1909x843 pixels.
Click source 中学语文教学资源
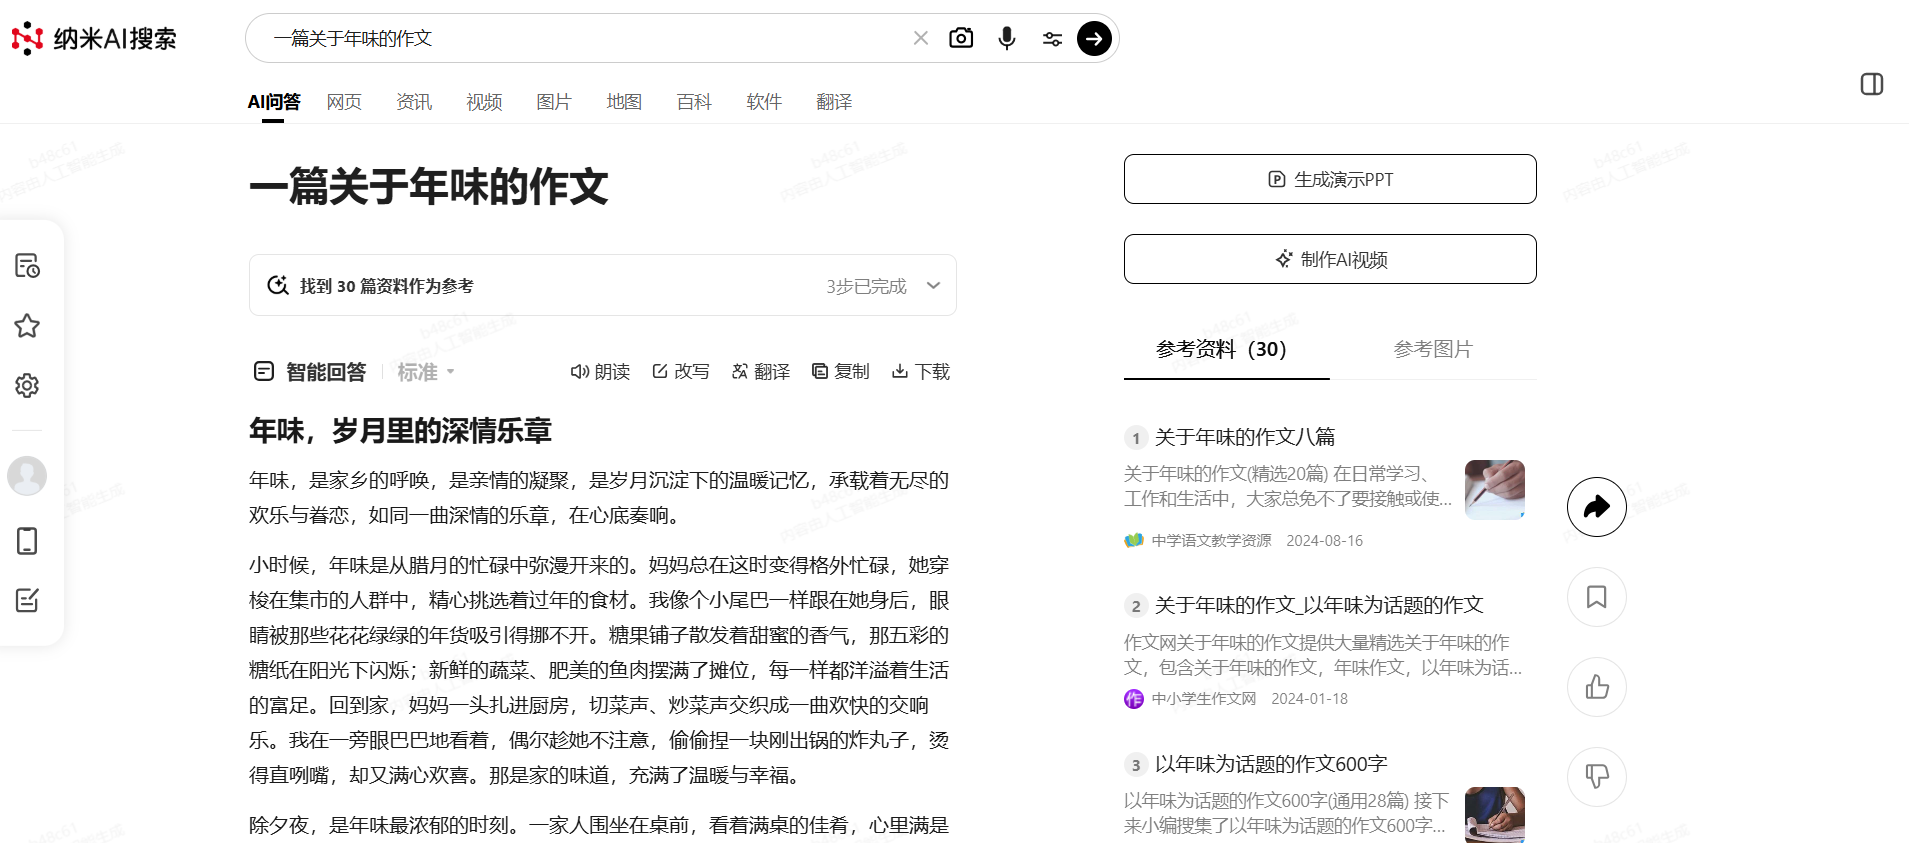tap(1211, 541)
